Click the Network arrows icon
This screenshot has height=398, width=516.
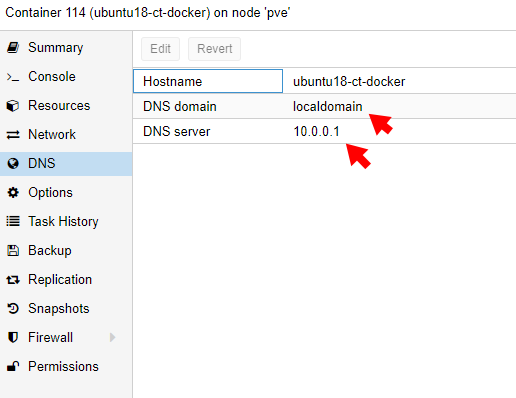click(x=13, y=135)
